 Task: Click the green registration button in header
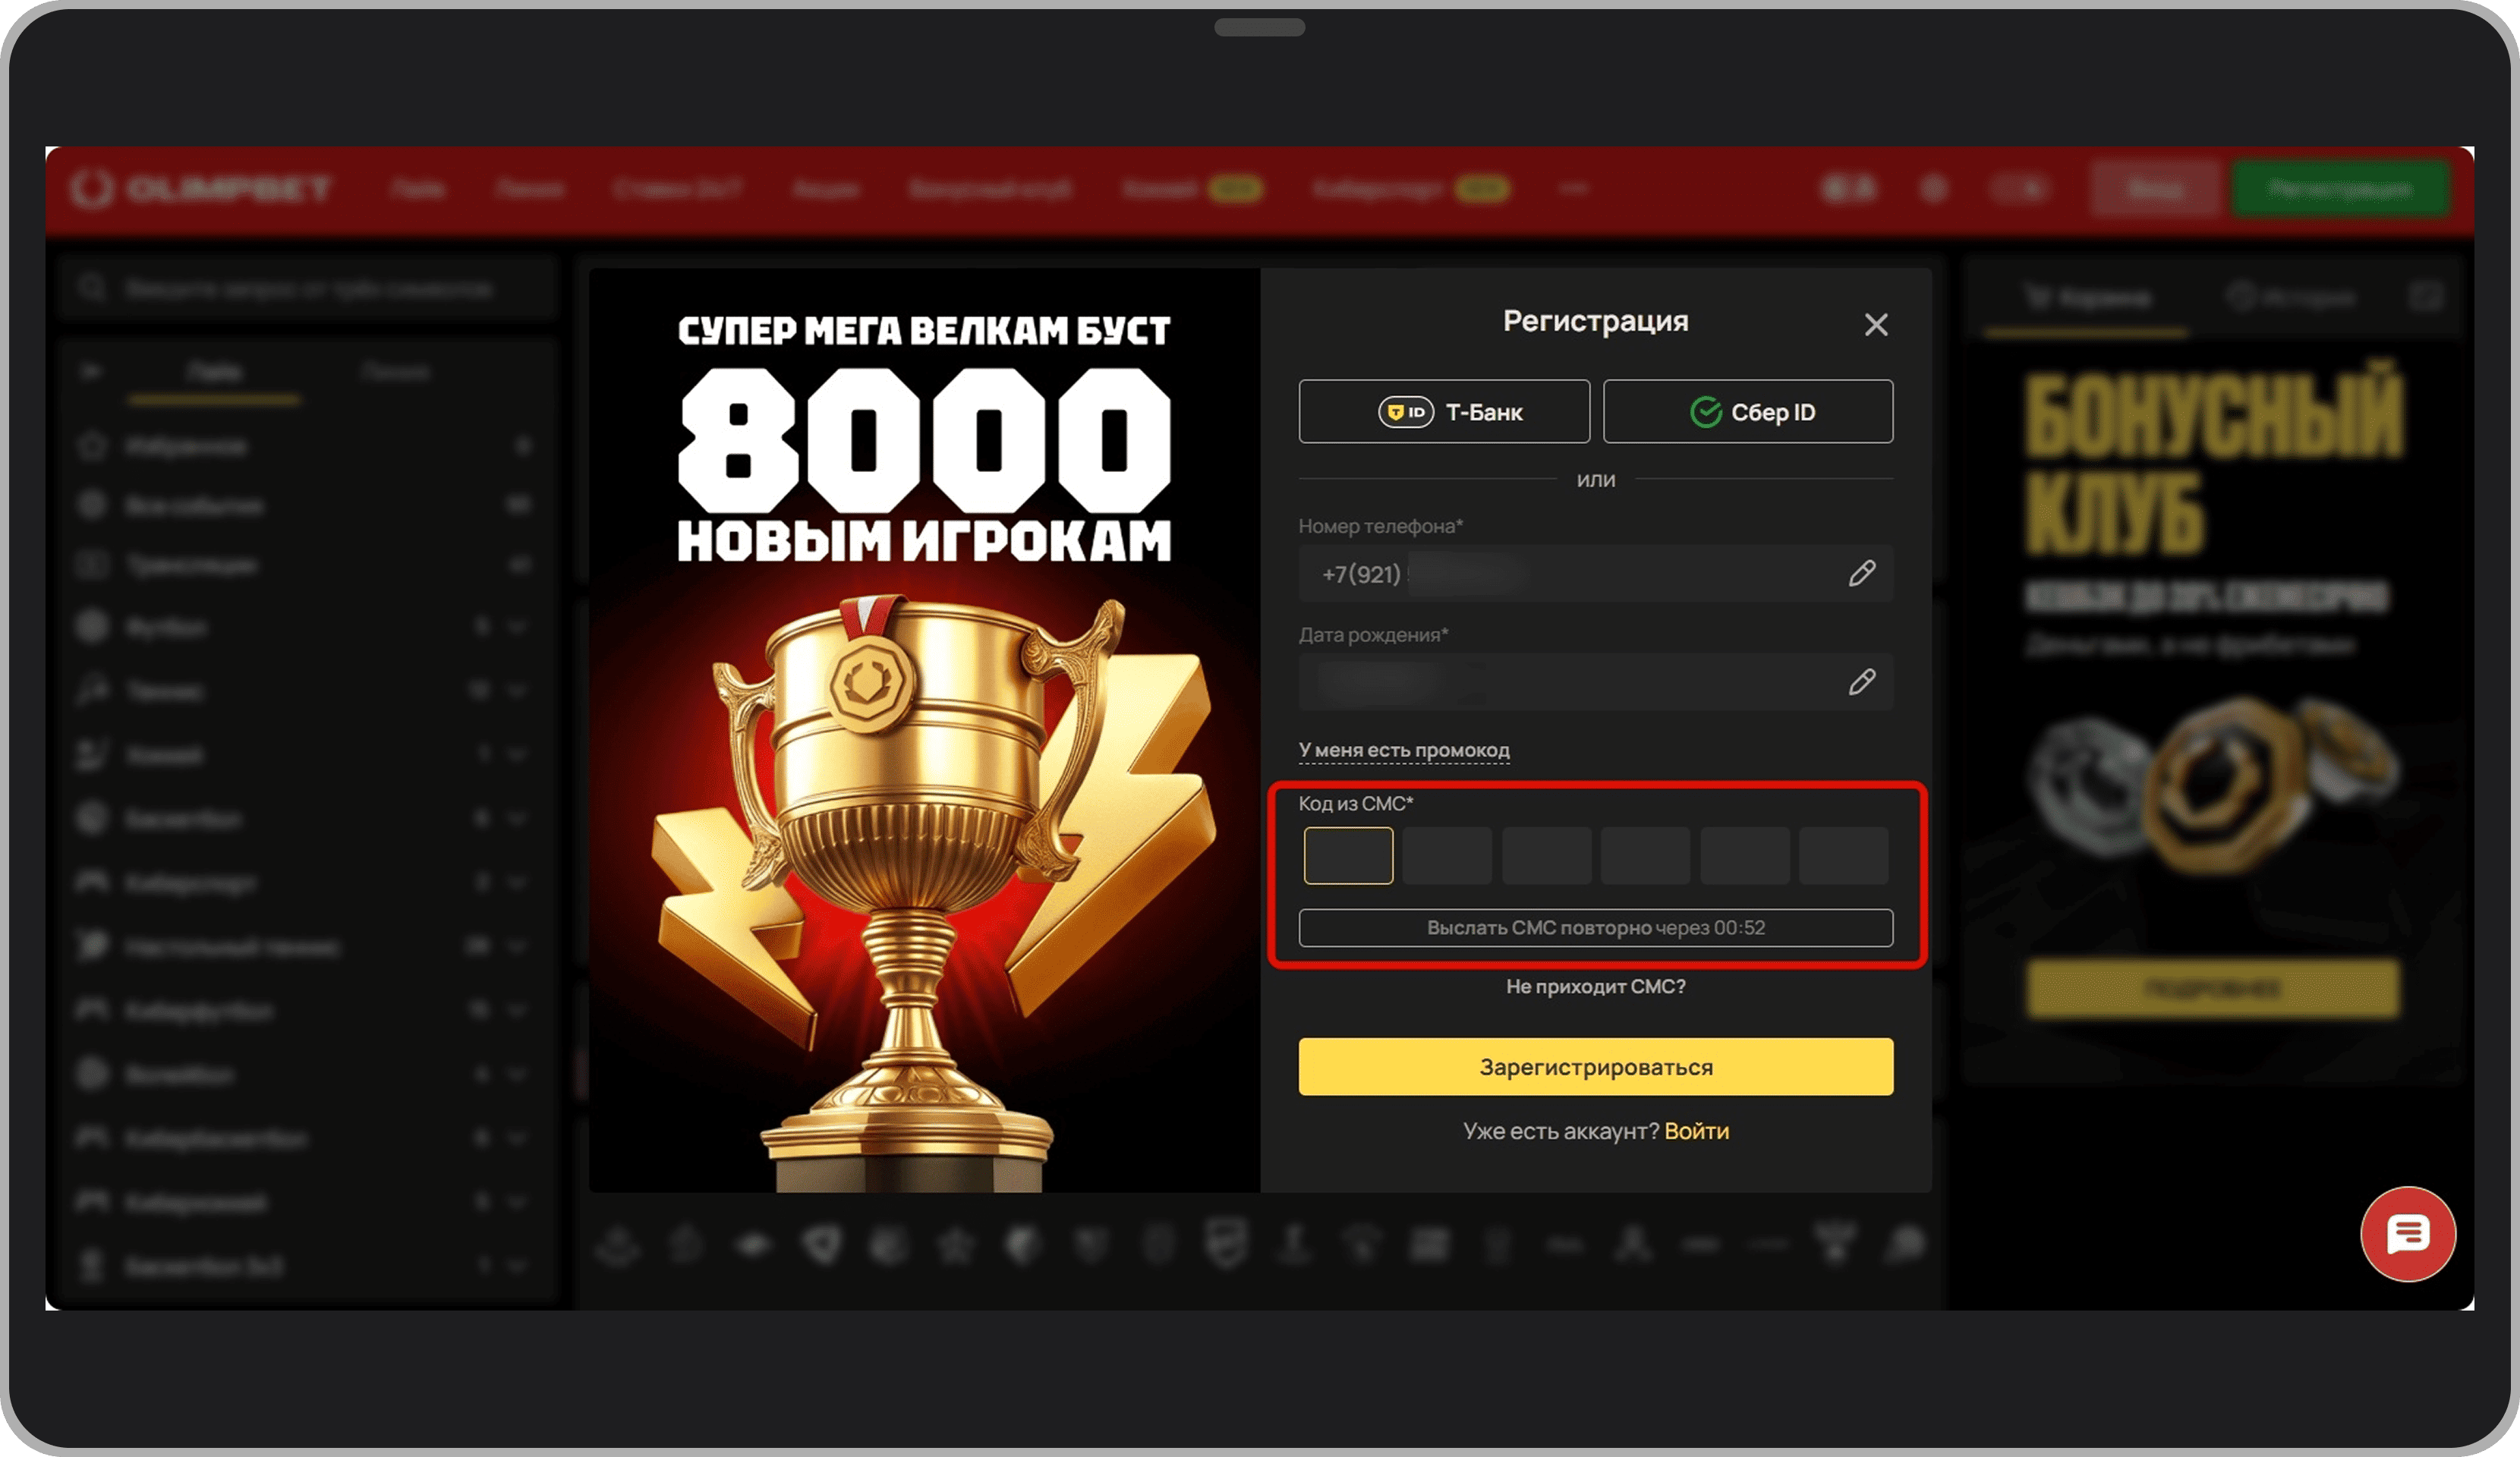pos(2340,188)
